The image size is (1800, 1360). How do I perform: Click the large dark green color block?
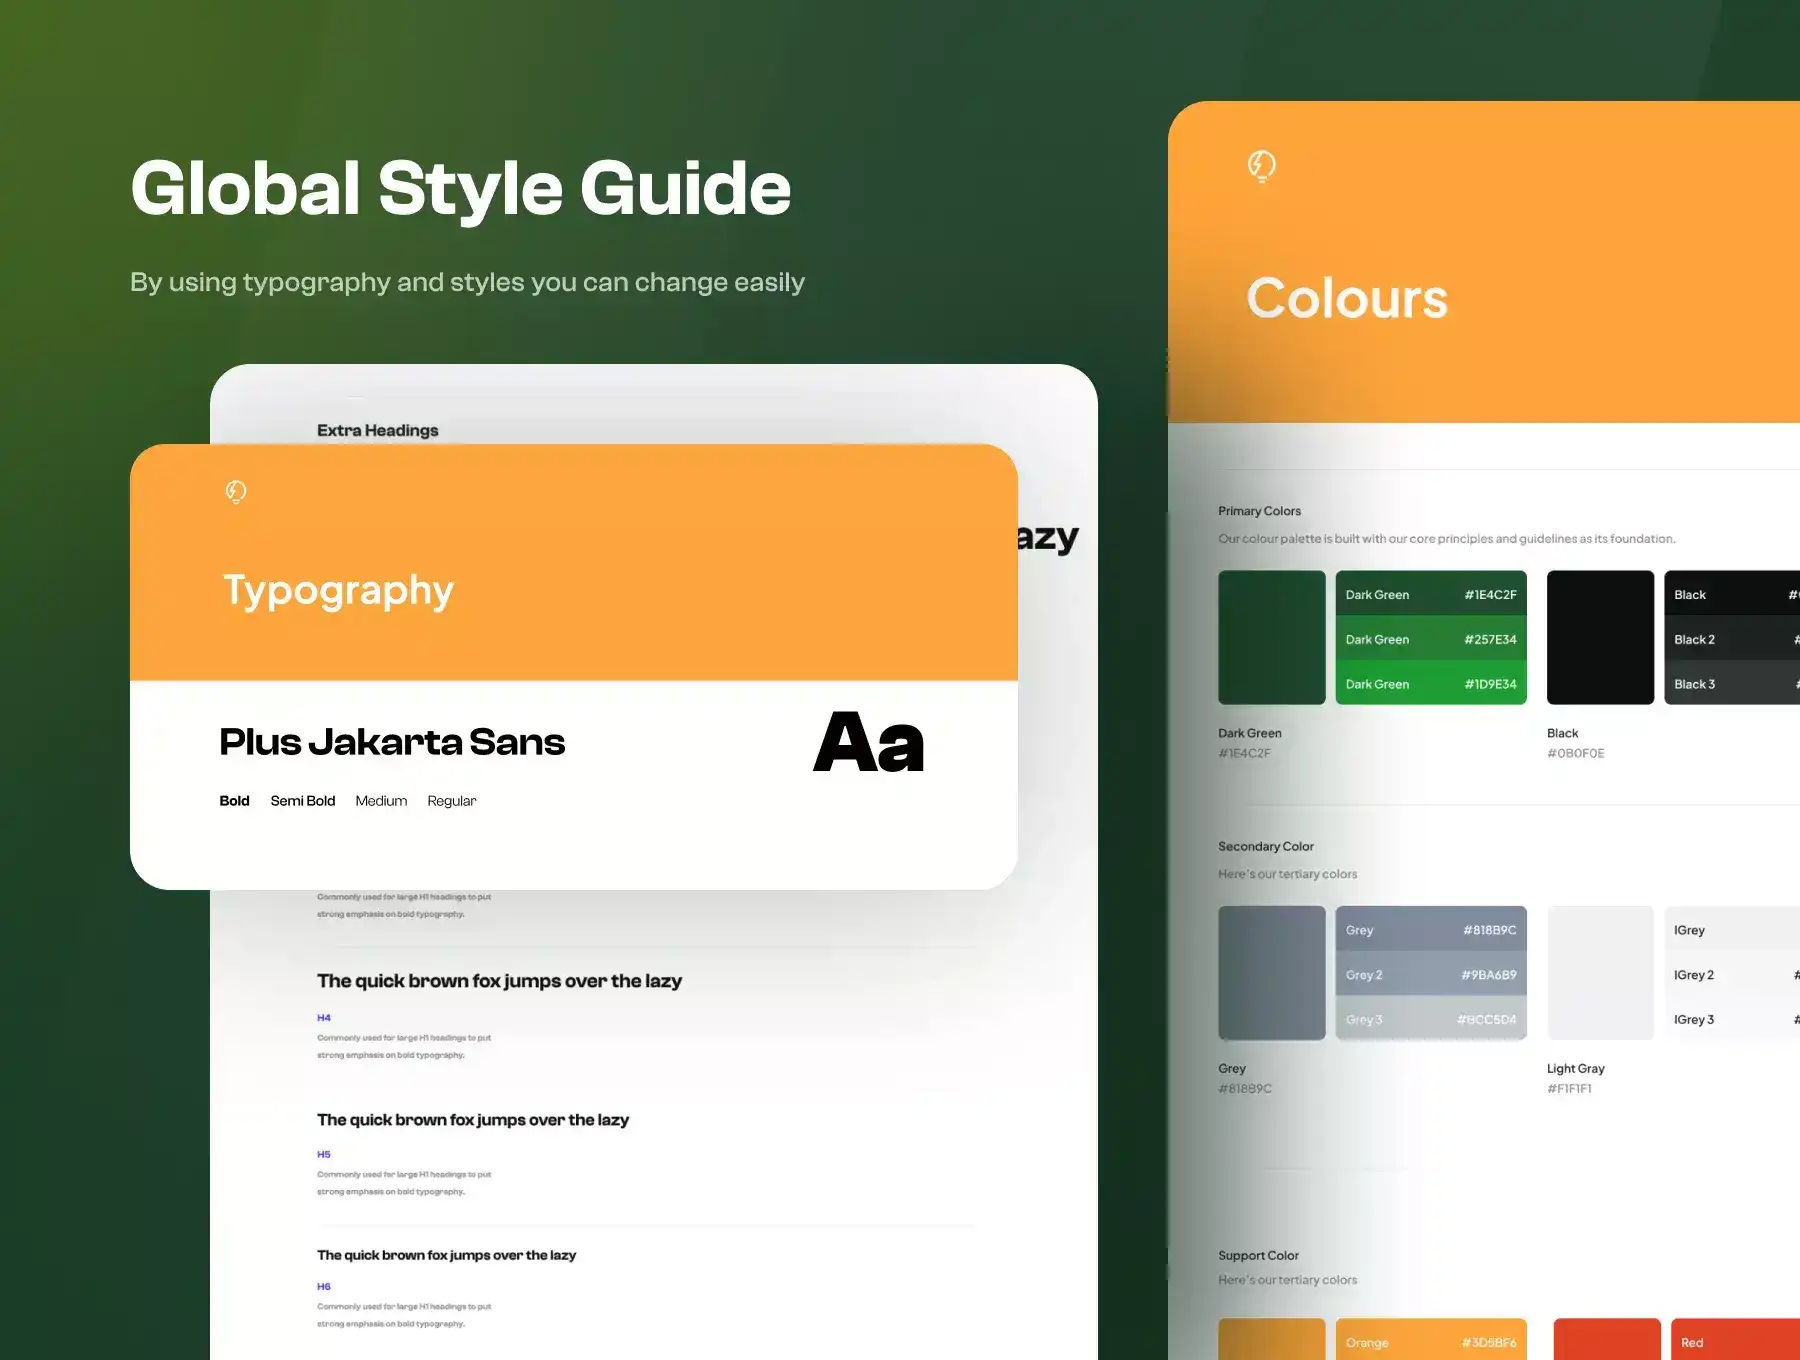(1271, 638)
